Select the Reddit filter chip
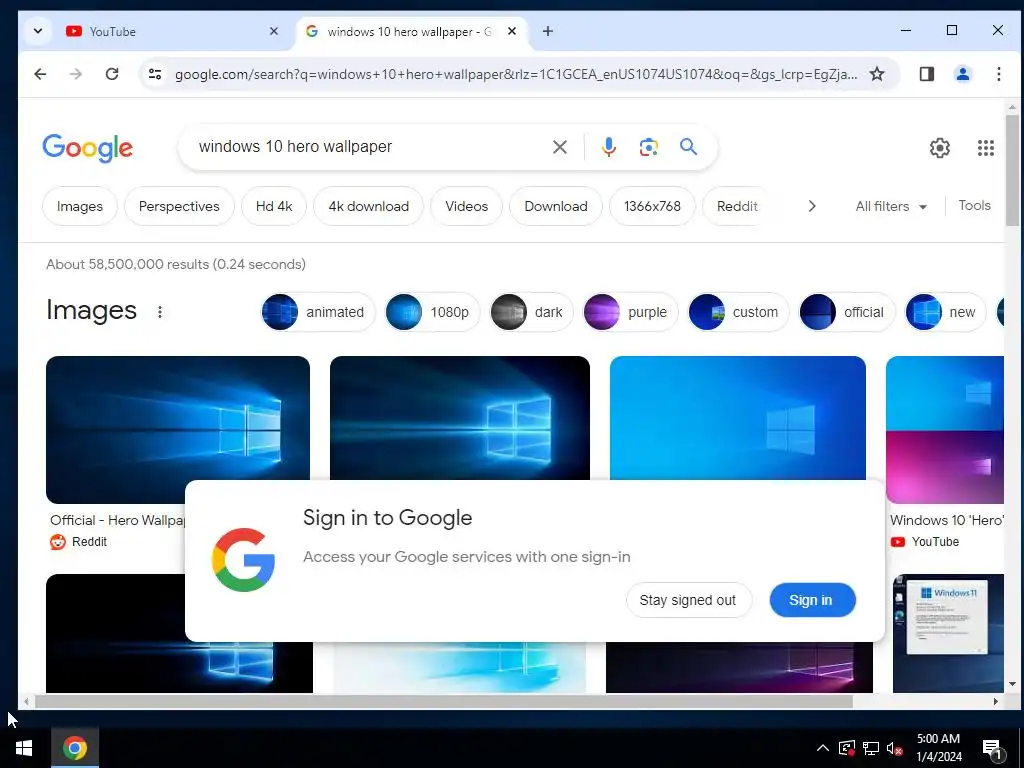This screenshot has height=768, width=1024. (x=737, y=206)
